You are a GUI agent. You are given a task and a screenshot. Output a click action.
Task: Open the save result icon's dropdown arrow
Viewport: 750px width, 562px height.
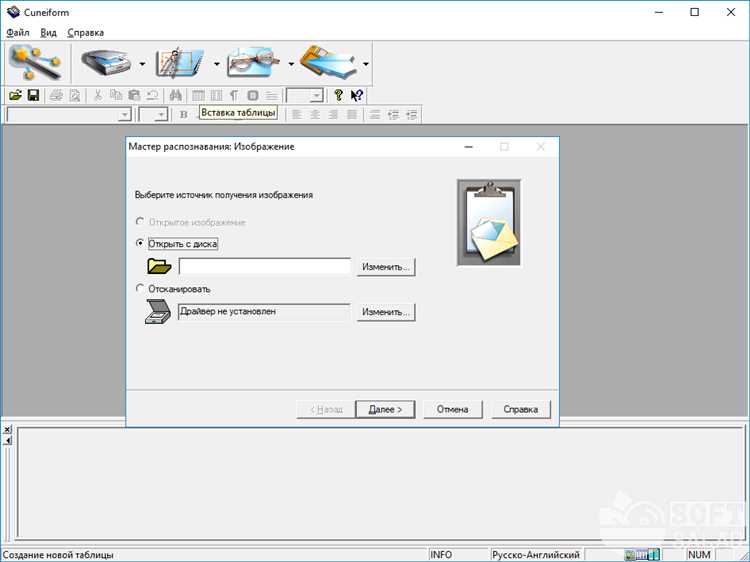tap(366, 64)
